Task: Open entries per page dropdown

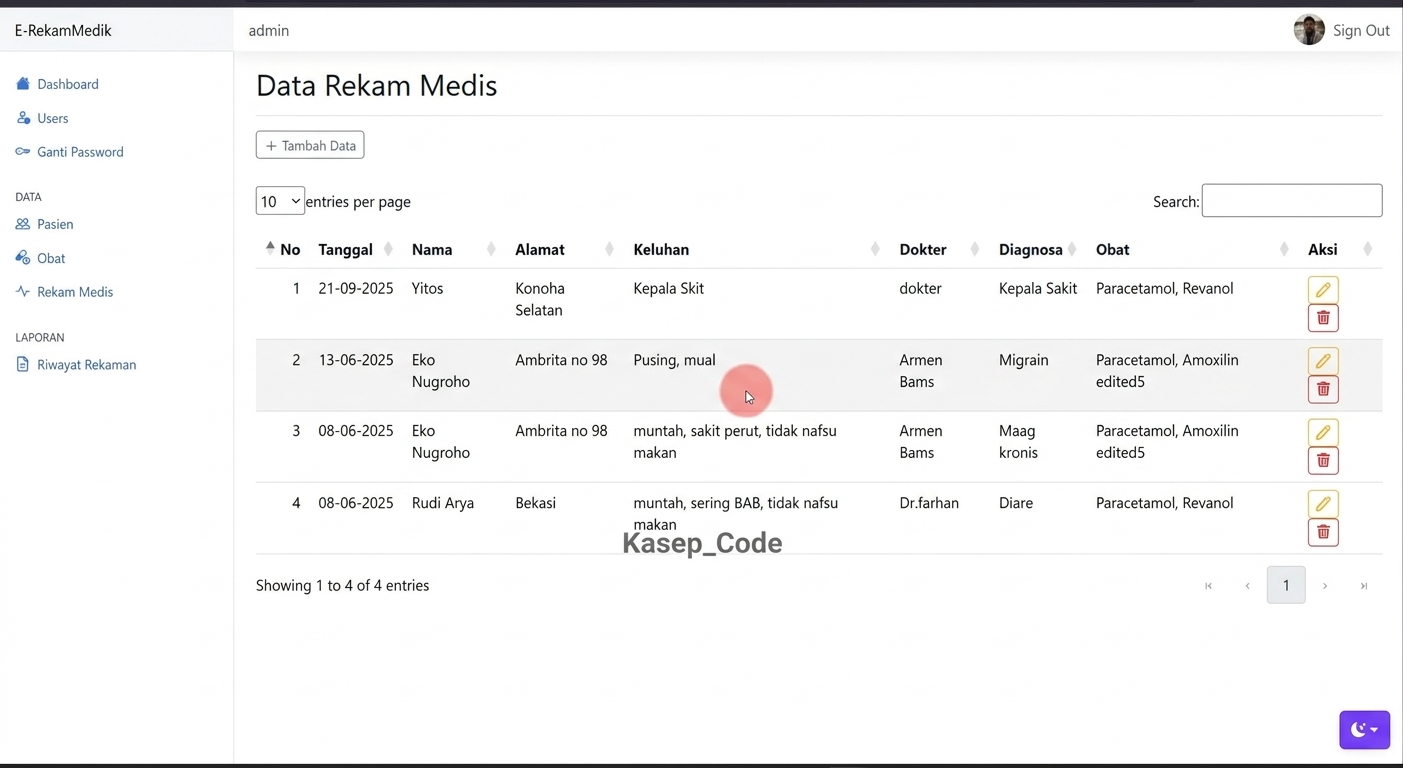Action: point(280,201)
